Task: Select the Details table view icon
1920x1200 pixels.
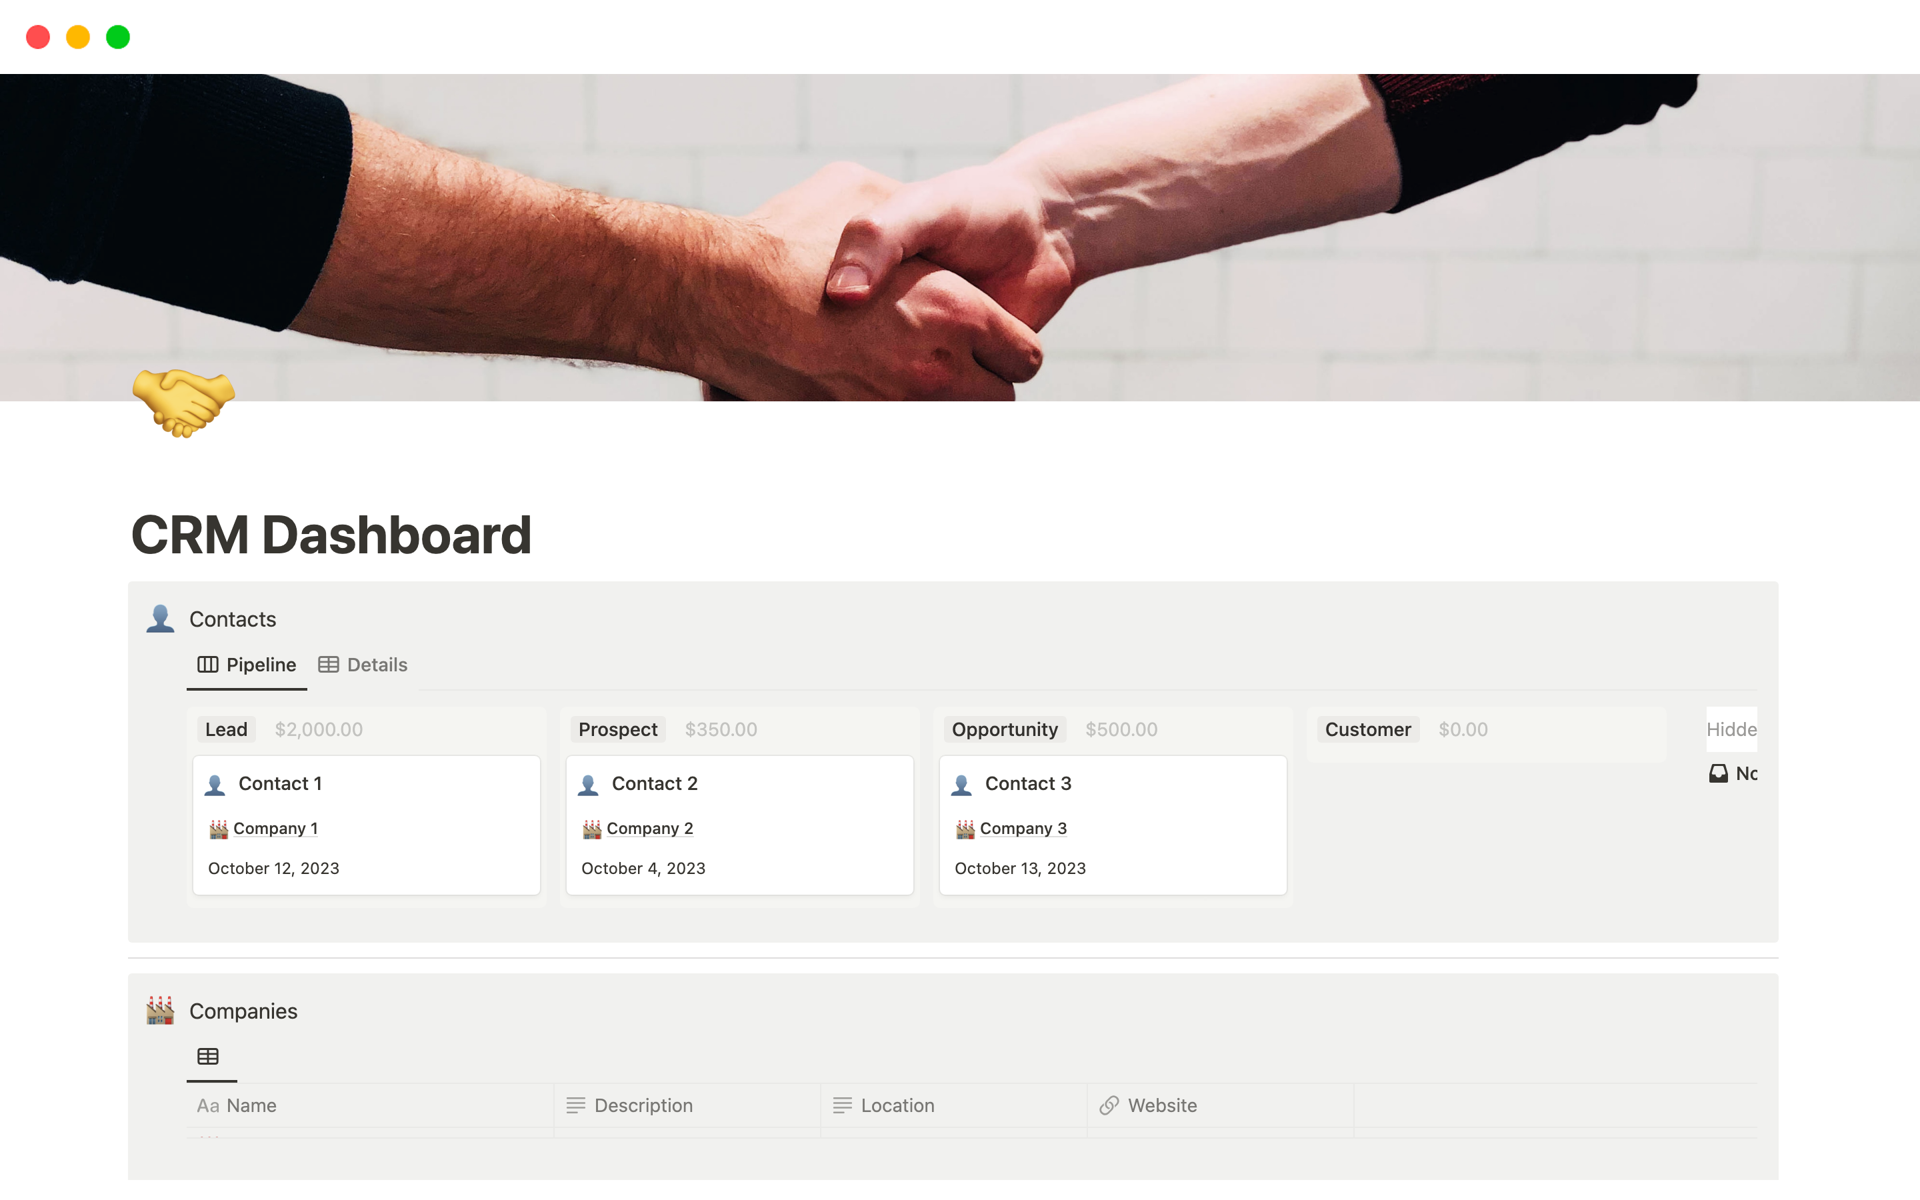Action: coord(329,664)
